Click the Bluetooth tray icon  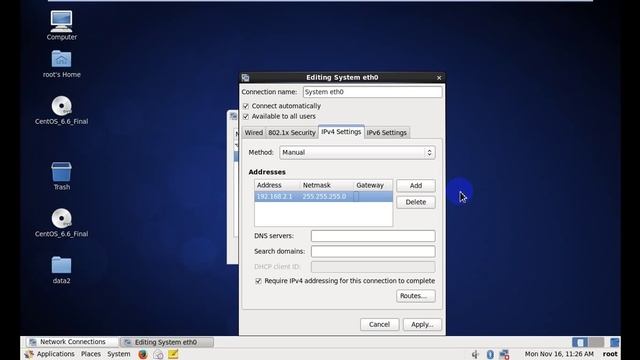(x=490, y=354)
